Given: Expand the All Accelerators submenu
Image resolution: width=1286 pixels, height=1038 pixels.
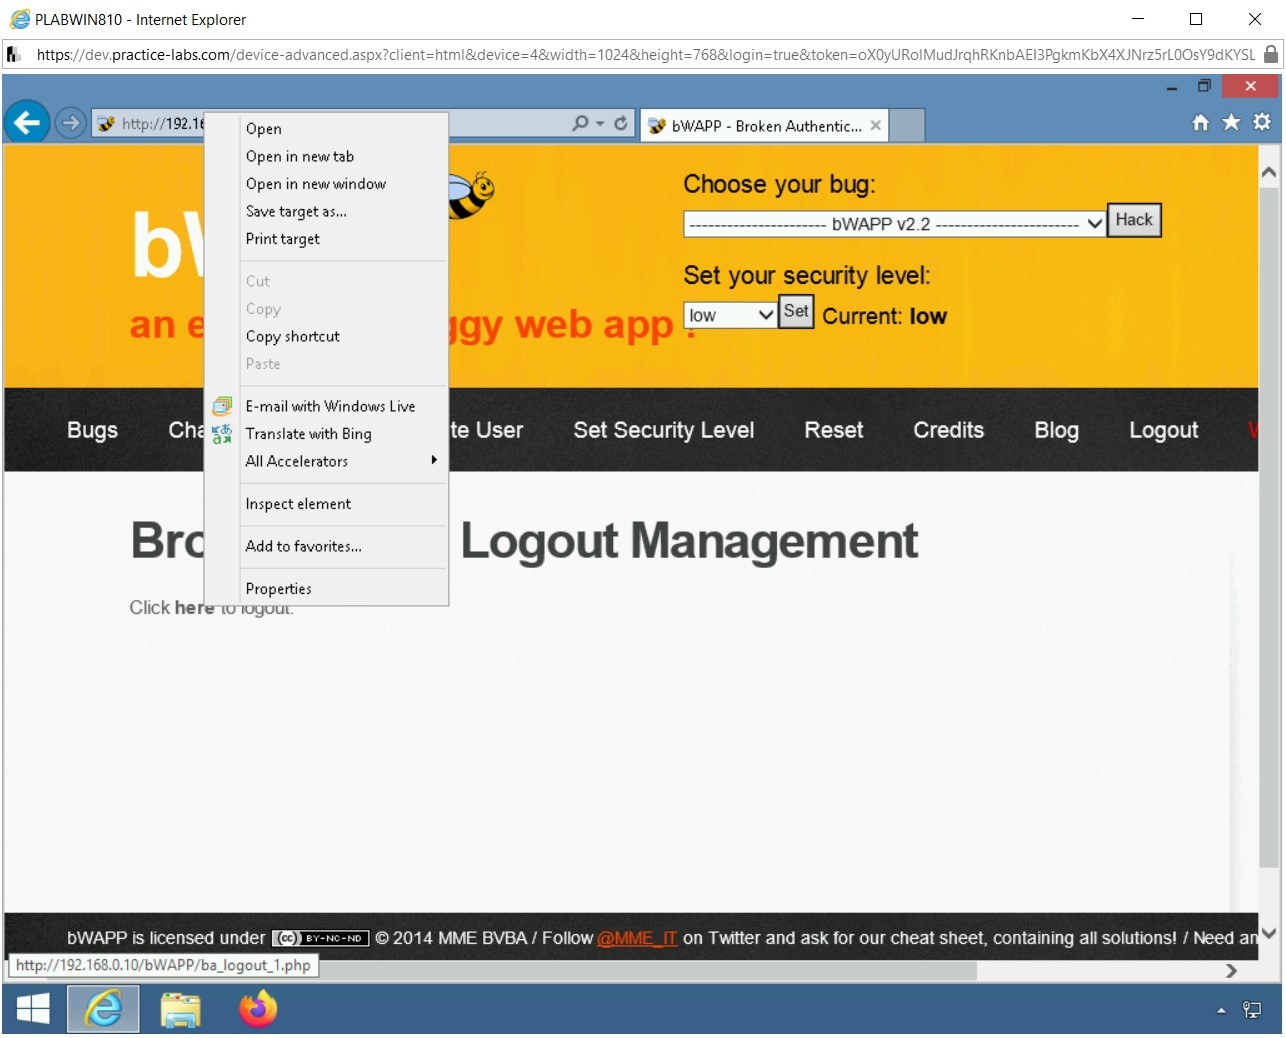Looking at the screenshot, I should (296, 461).
